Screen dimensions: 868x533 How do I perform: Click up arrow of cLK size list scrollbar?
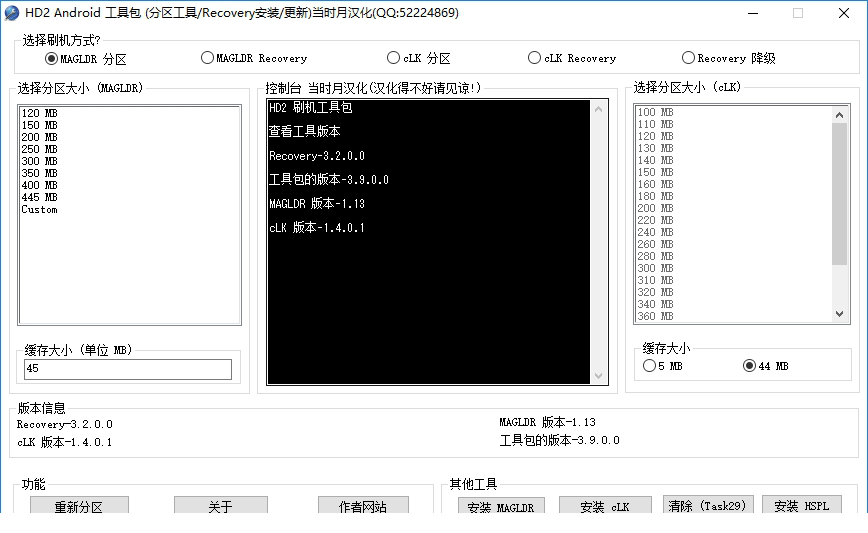click(839, 115)
